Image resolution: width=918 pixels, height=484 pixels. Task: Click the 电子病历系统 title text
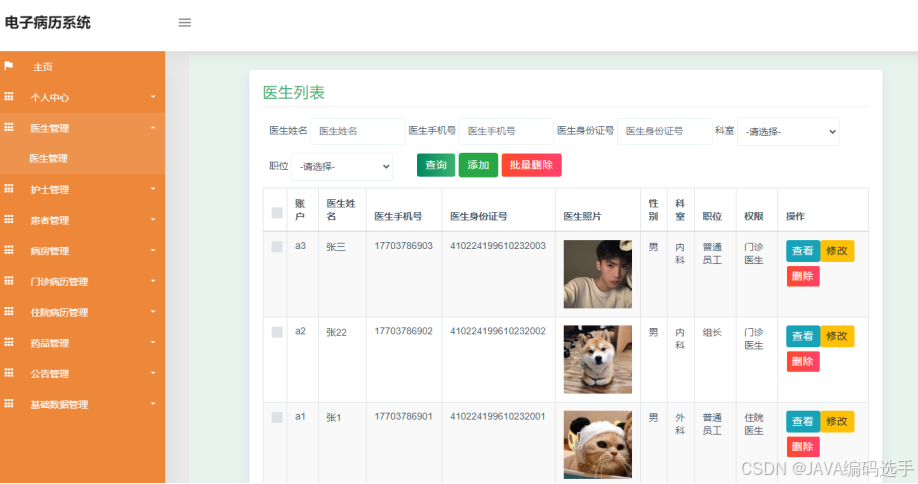pyautogui.click(x=47, y=23)
